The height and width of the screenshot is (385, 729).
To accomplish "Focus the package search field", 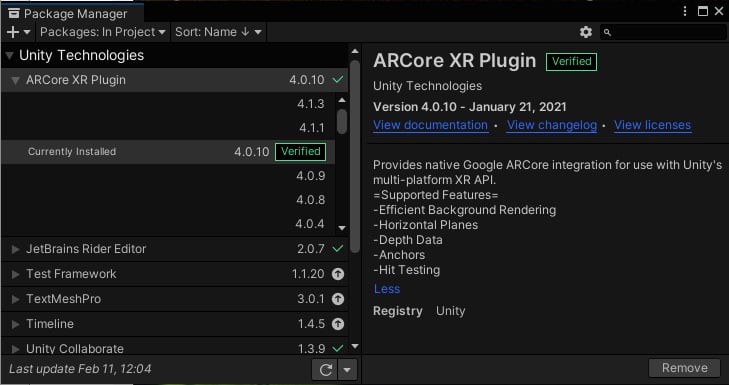I will [663, 32].
